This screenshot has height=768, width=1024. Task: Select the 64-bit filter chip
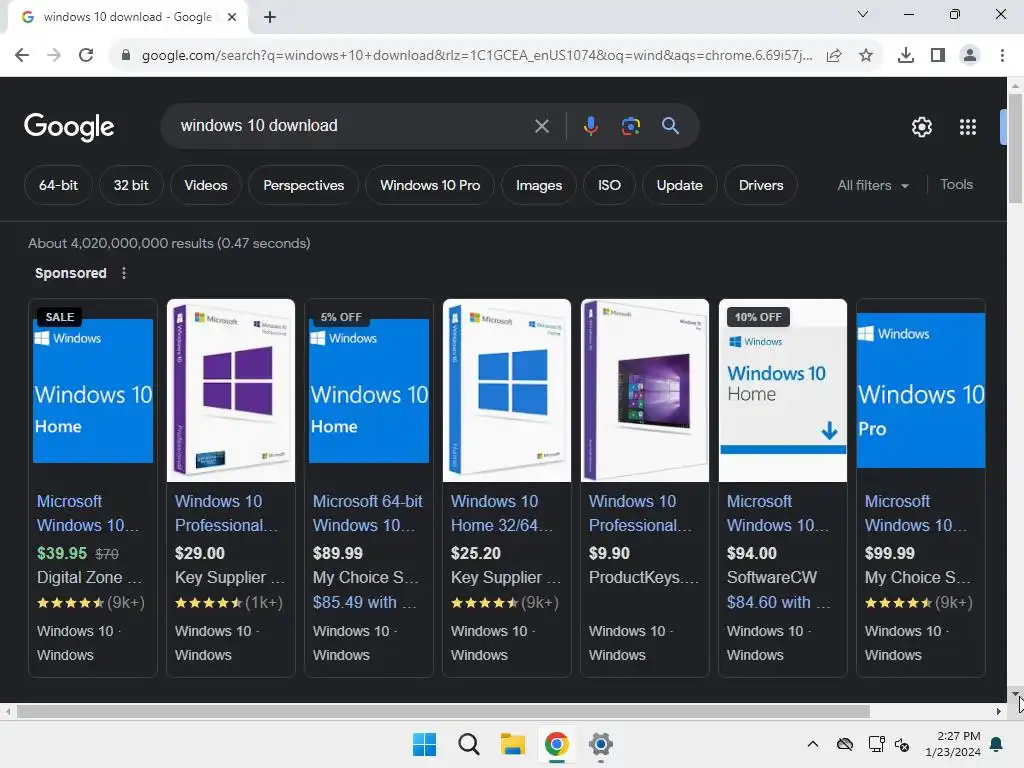coord(58,185)
